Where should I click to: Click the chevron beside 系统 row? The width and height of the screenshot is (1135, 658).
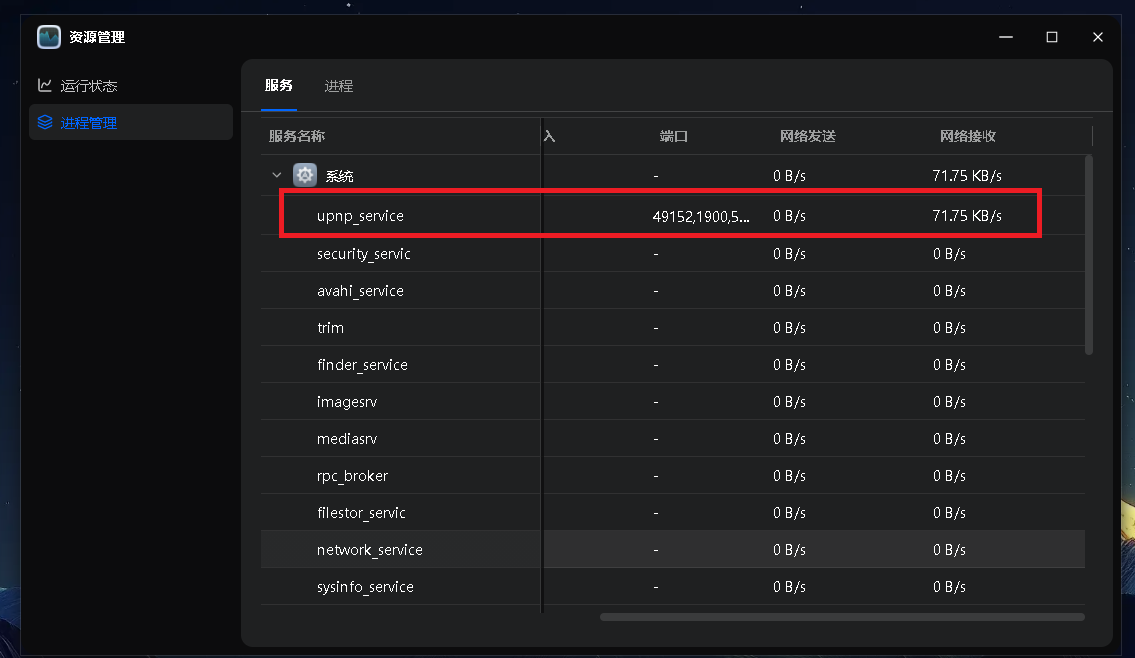click(277, 174)
